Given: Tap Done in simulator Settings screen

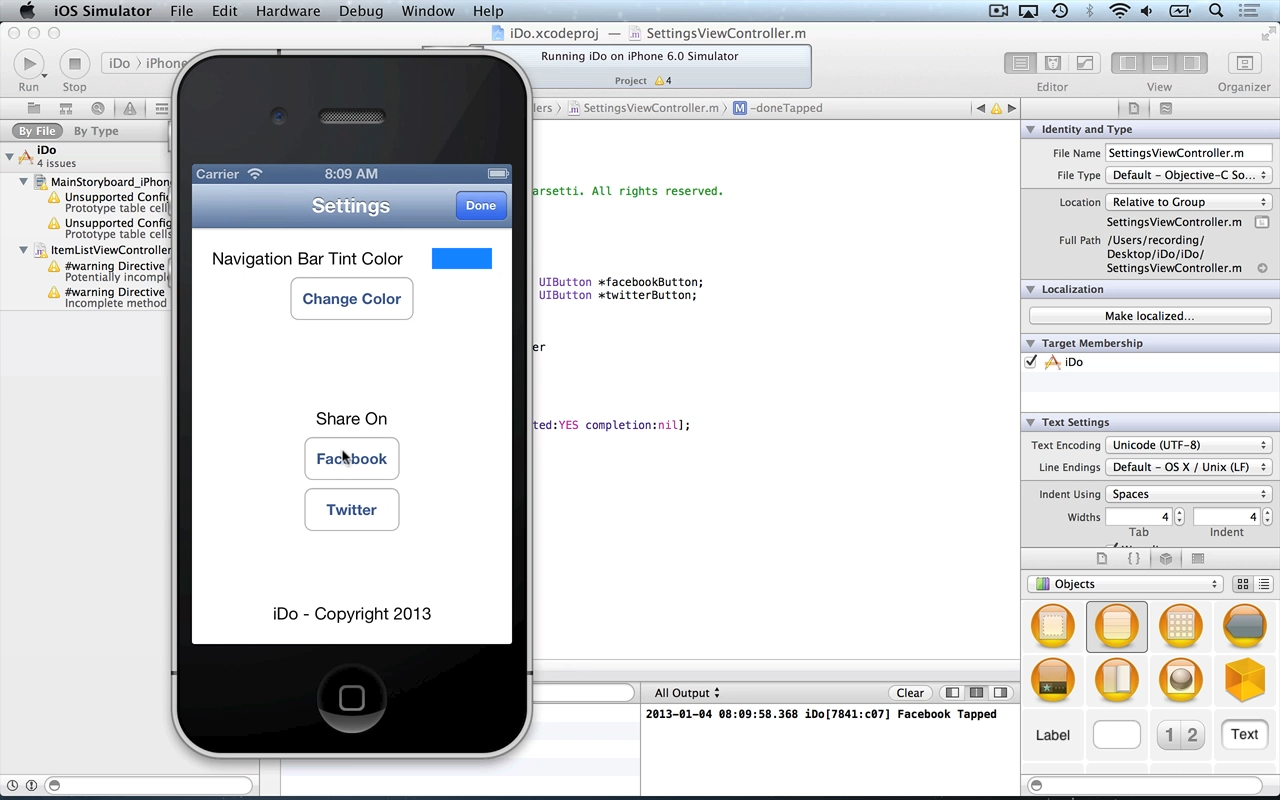Looking at the screenshot, I should 481,205.
